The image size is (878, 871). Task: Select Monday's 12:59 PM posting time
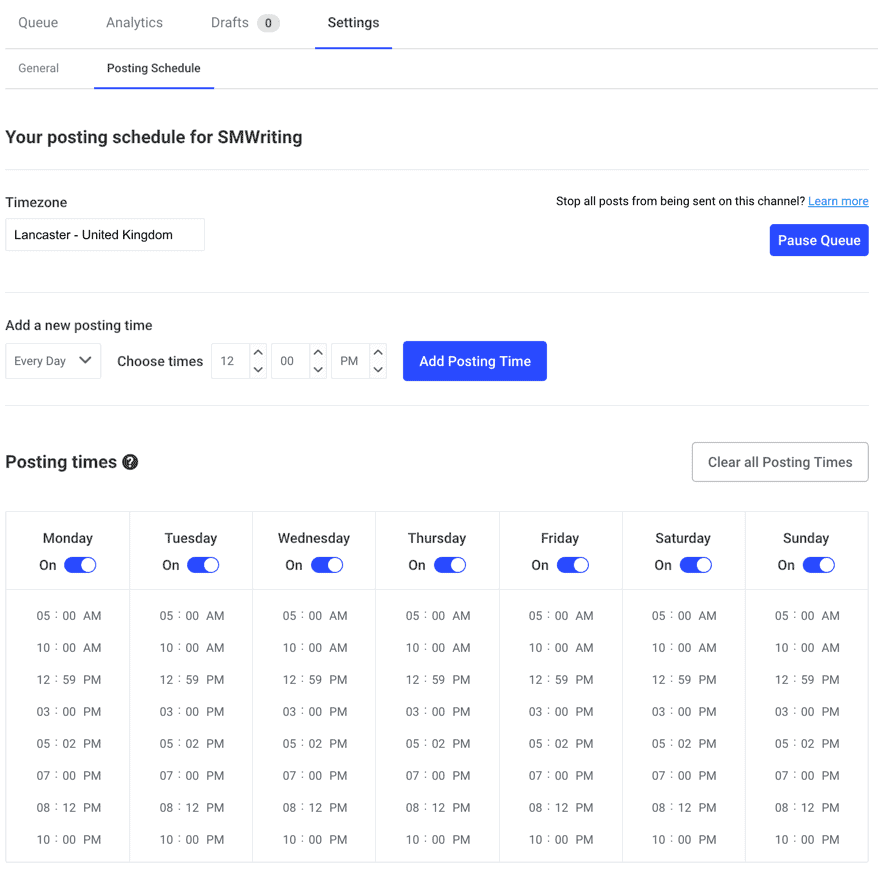coord(69,679)
